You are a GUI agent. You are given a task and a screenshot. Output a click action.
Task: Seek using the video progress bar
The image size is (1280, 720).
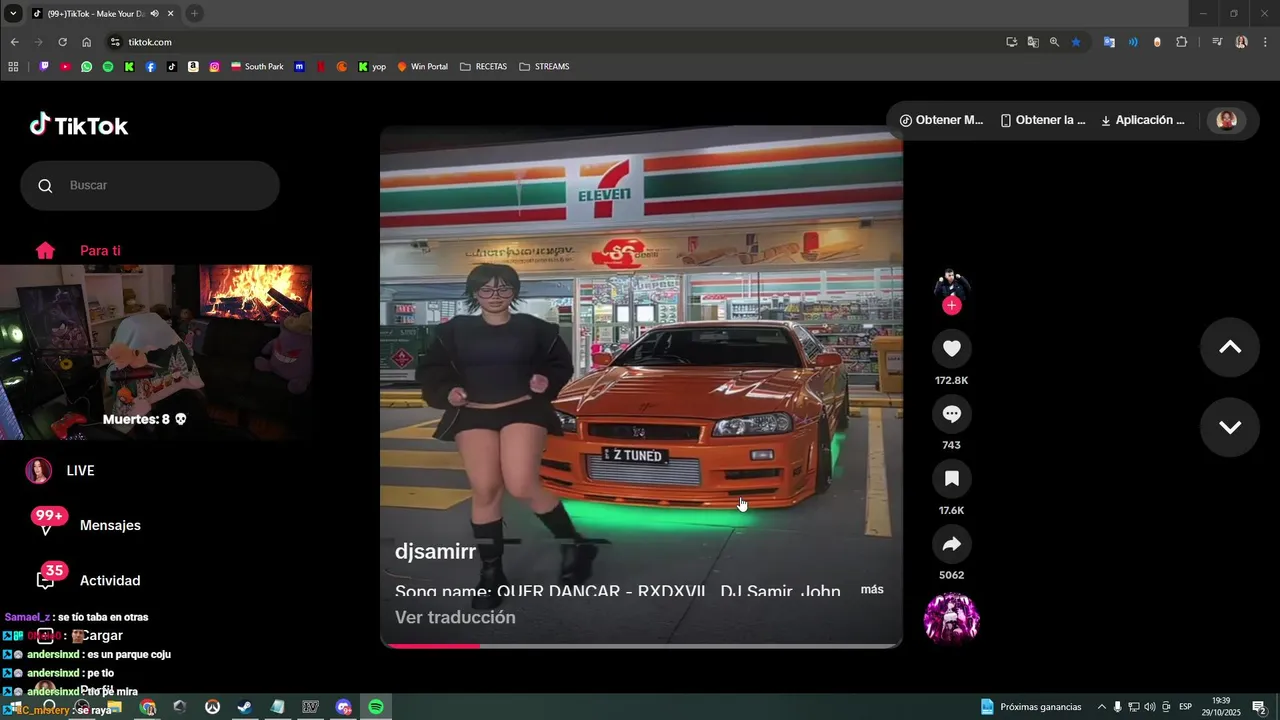641,646
